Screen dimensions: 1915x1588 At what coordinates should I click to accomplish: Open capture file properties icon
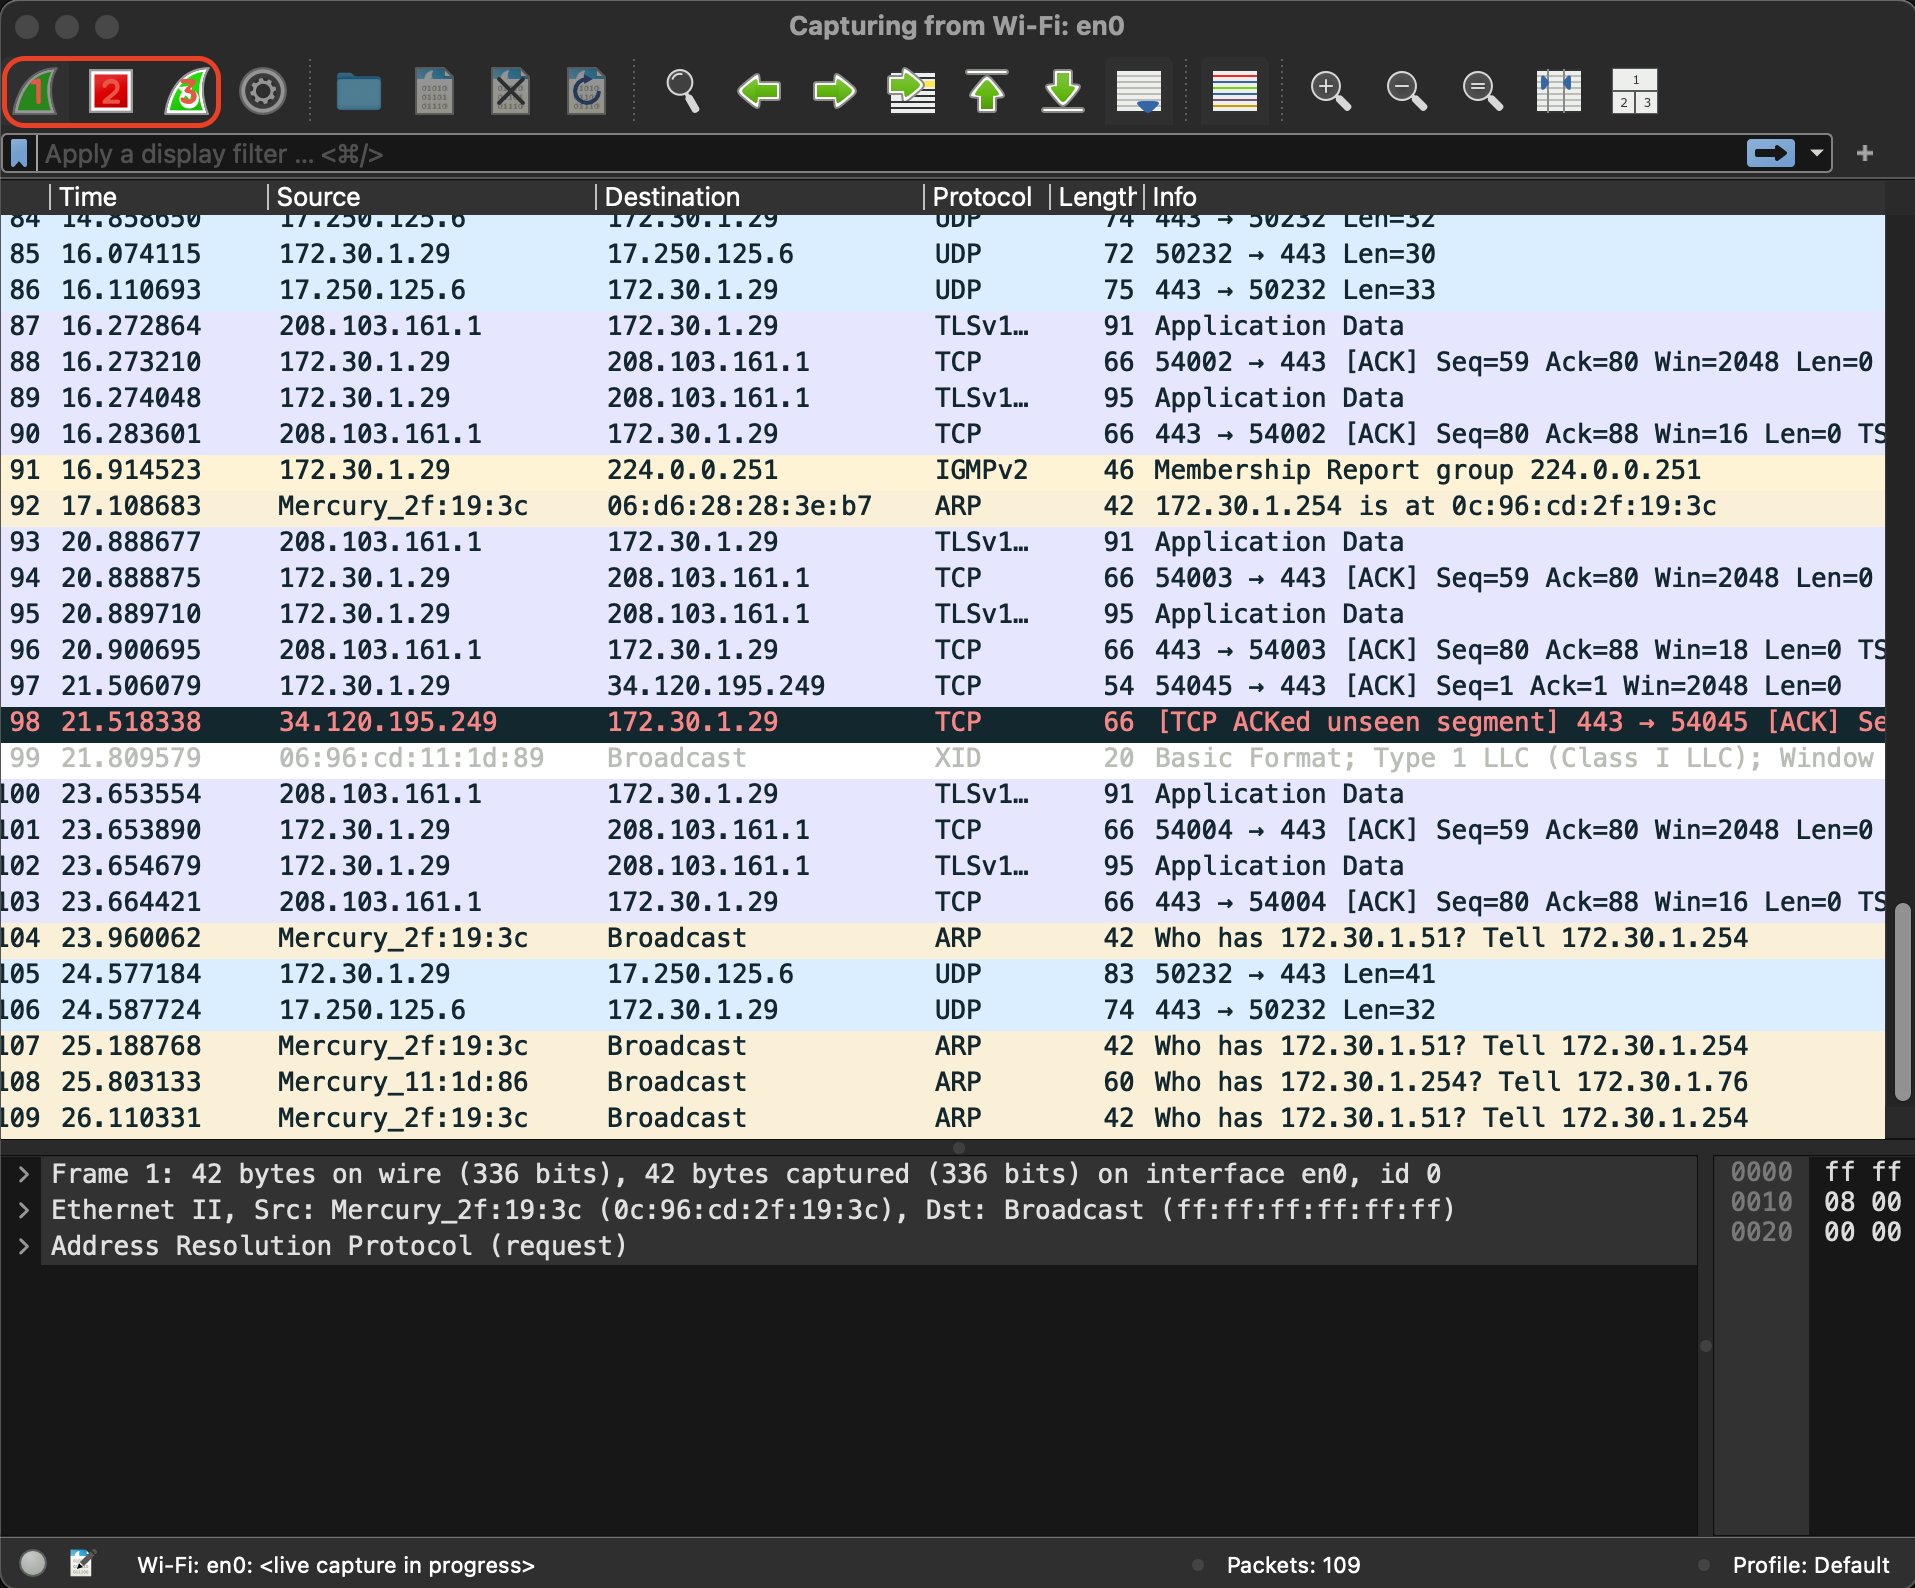(82, 1563)
